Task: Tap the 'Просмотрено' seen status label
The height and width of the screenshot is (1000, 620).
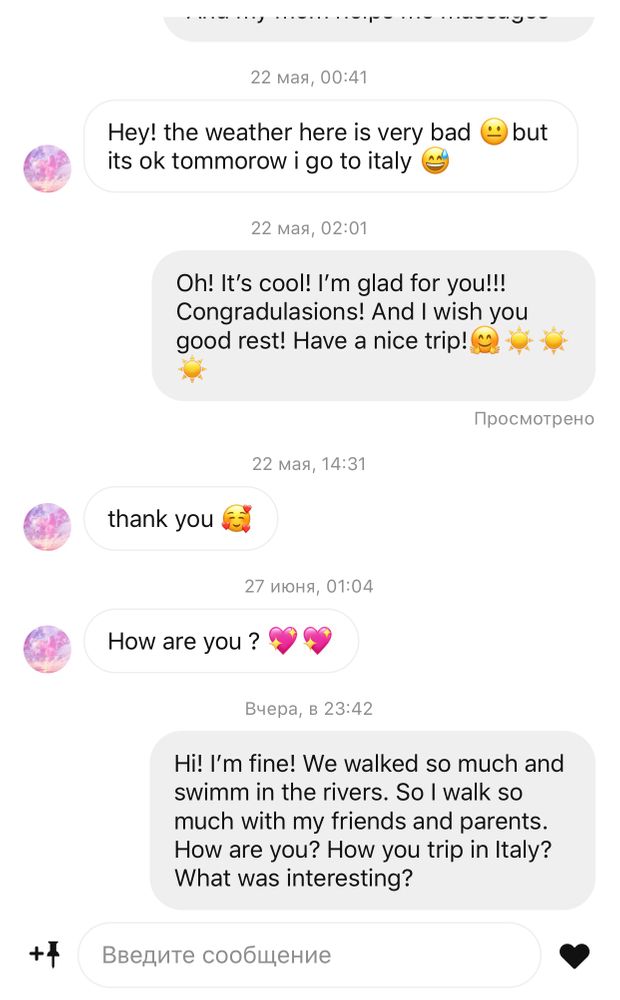Action: pyautogui.click(x=534, y=418)
